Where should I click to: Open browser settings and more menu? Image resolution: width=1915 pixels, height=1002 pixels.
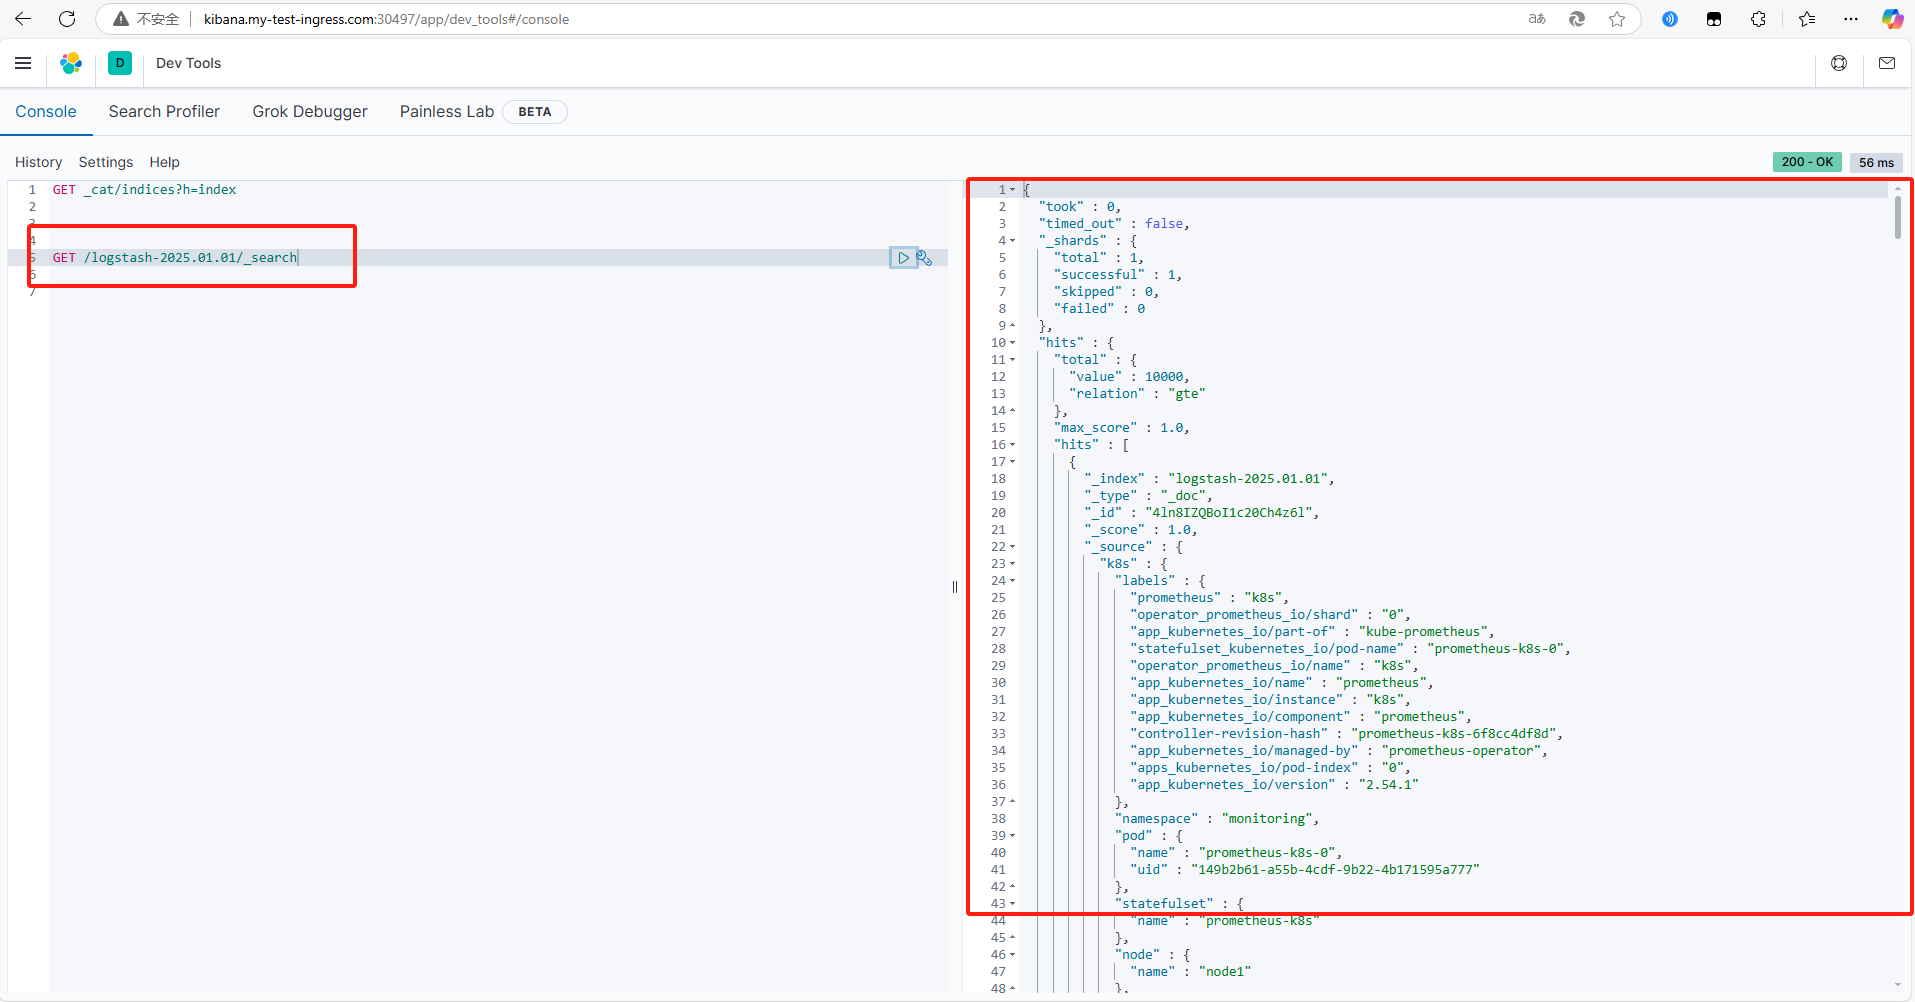(x=1851, y=19)
